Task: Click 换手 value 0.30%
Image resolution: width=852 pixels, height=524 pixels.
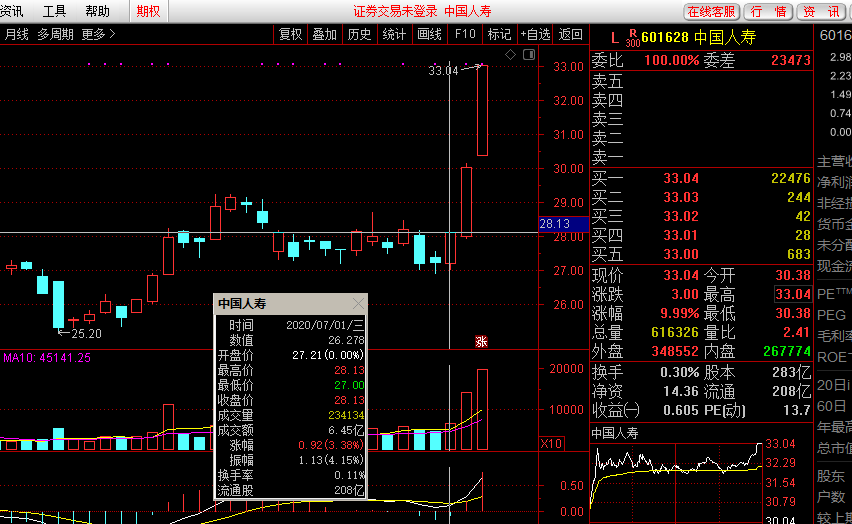Action: pyautogui.click(x=680, y=372)
